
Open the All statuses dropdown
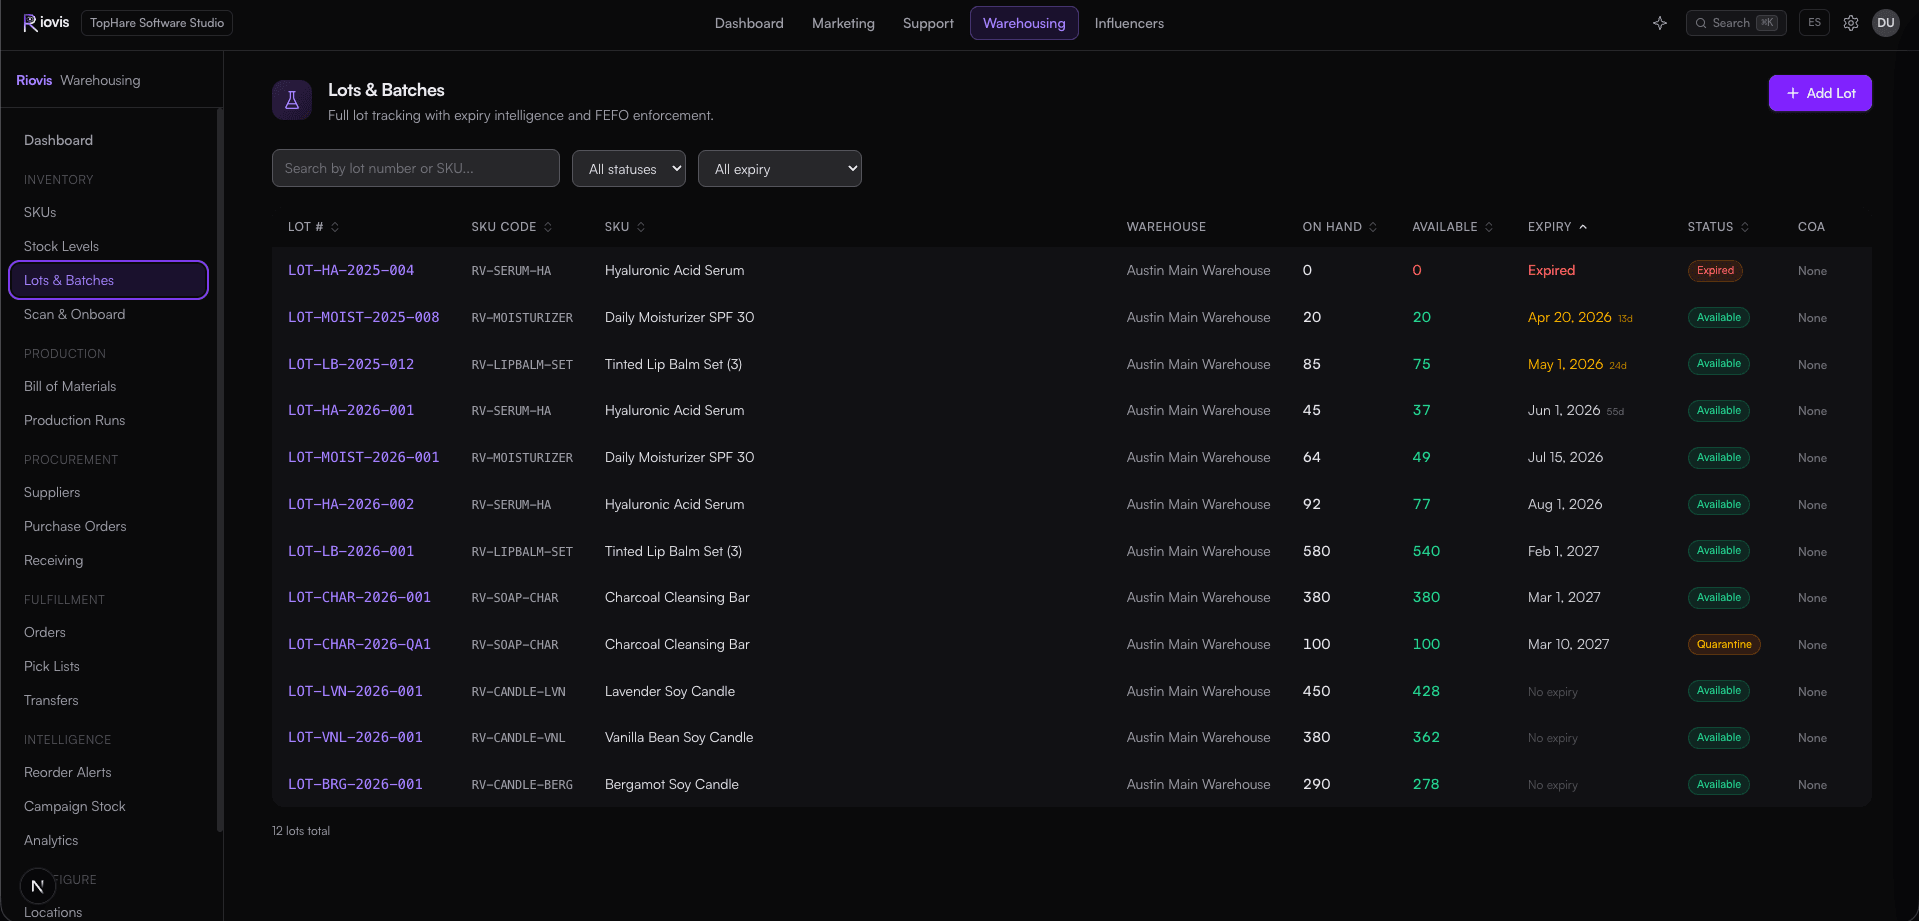click(629, 169)
